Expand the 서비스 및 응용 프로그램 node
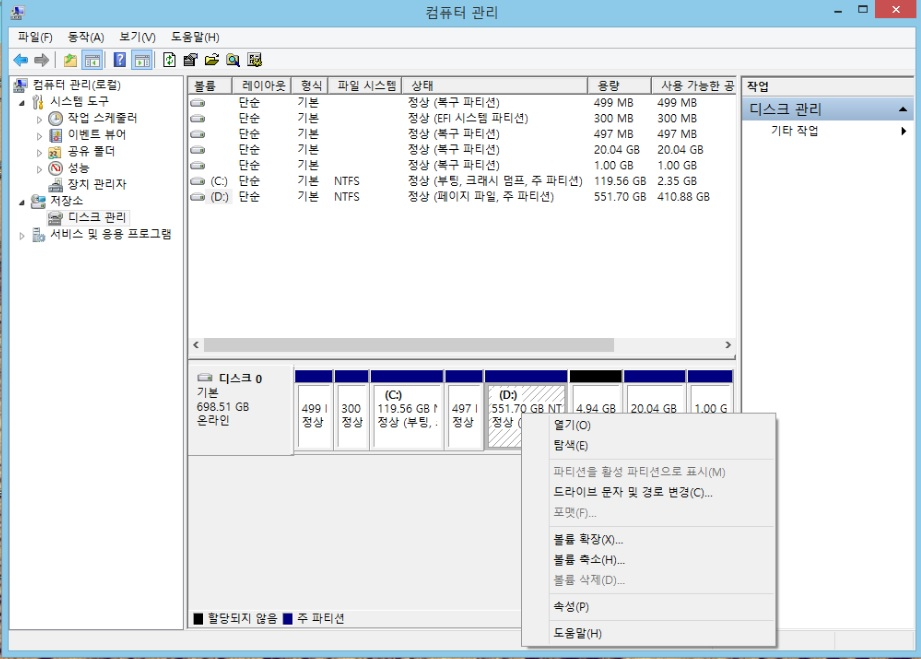This screenshot has width=921, height=659. click(22, 234)
